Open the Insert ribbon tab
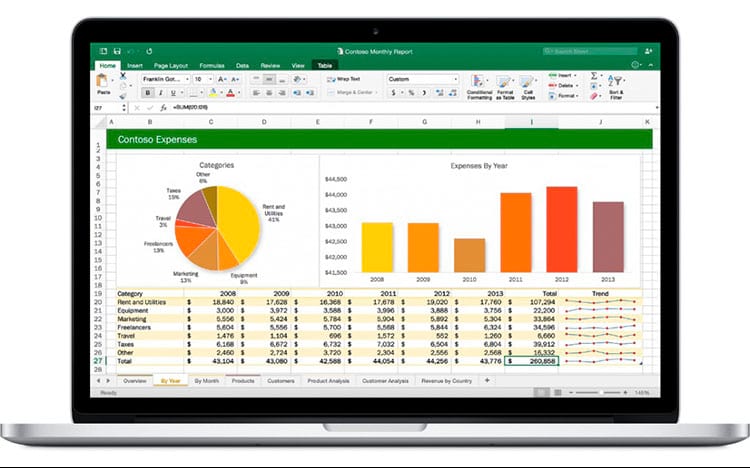Screen dimensions: 750x468 [x=134, y=66]
